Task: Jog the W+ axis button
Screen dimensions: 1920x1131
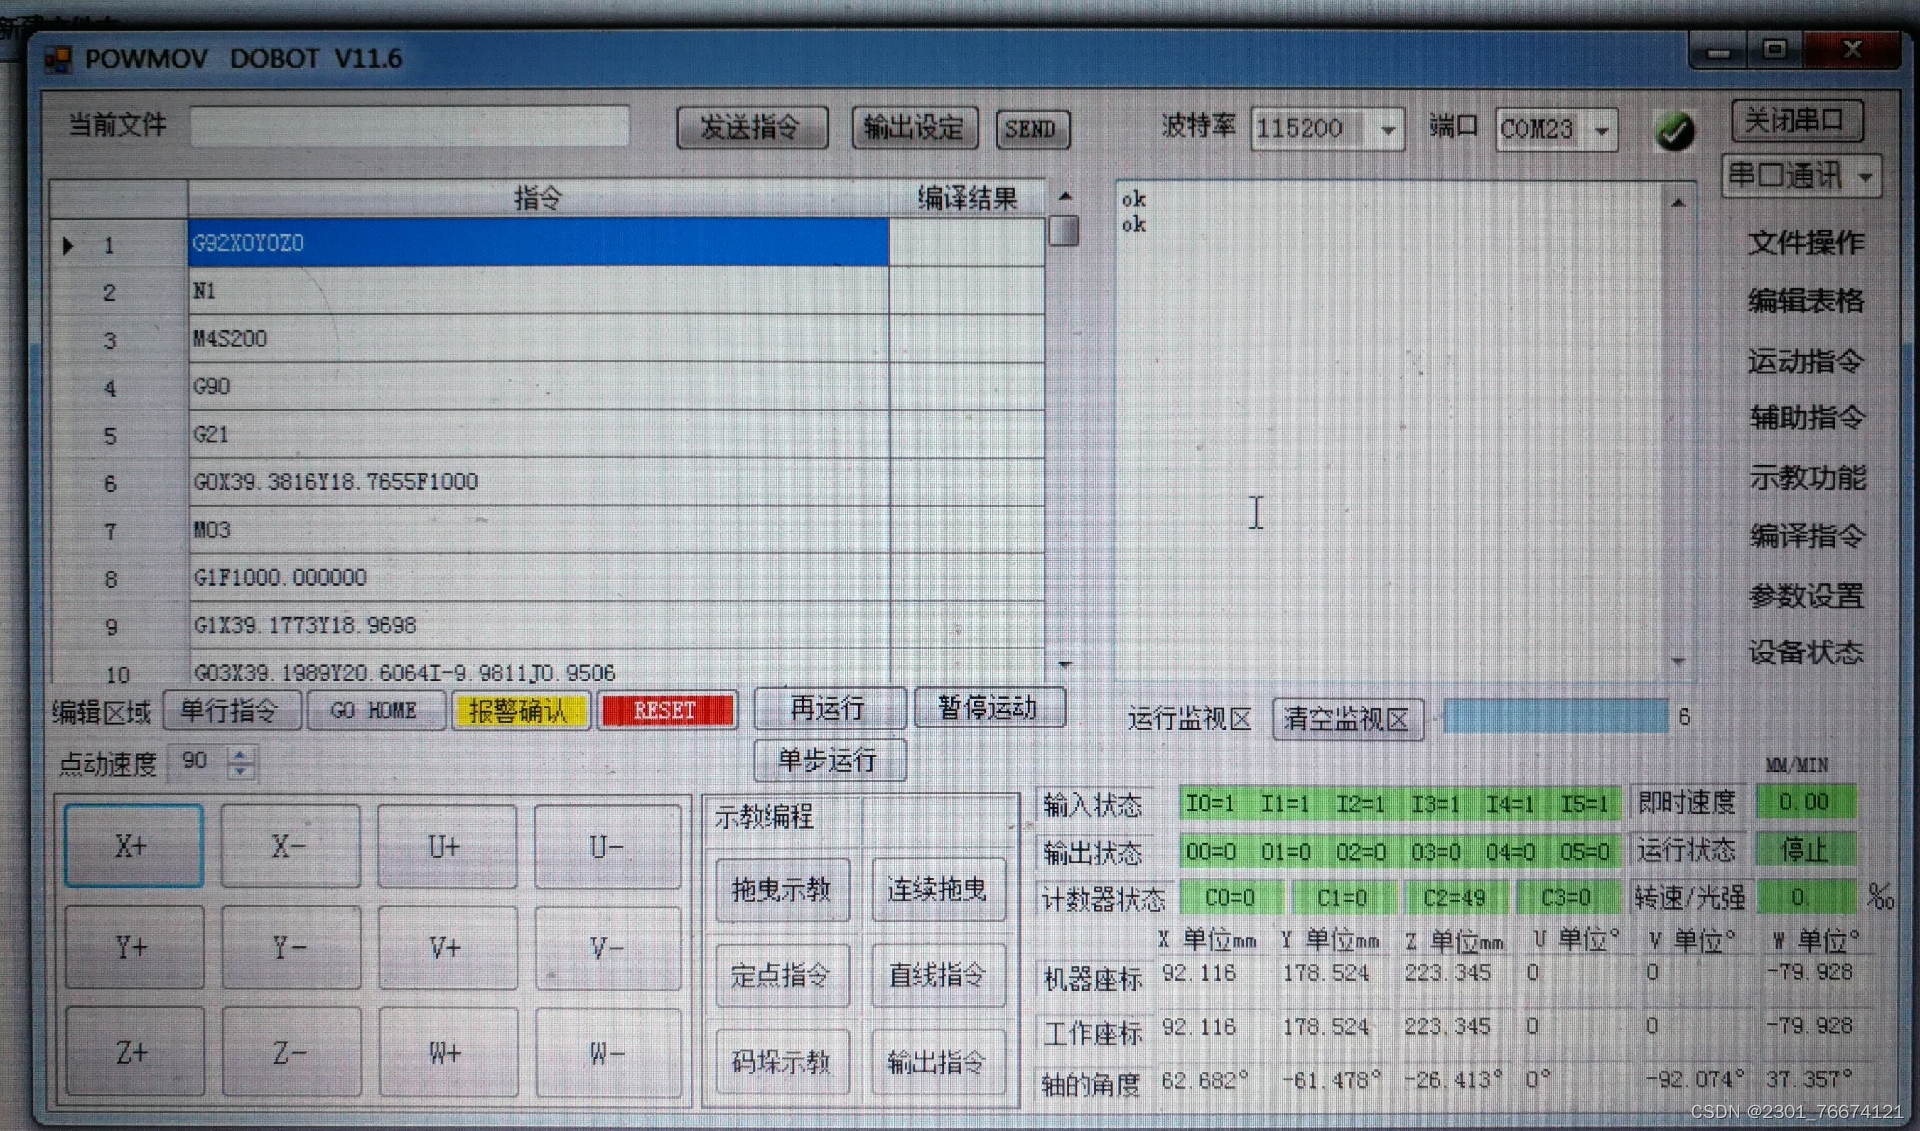Action: point(447,1052)
